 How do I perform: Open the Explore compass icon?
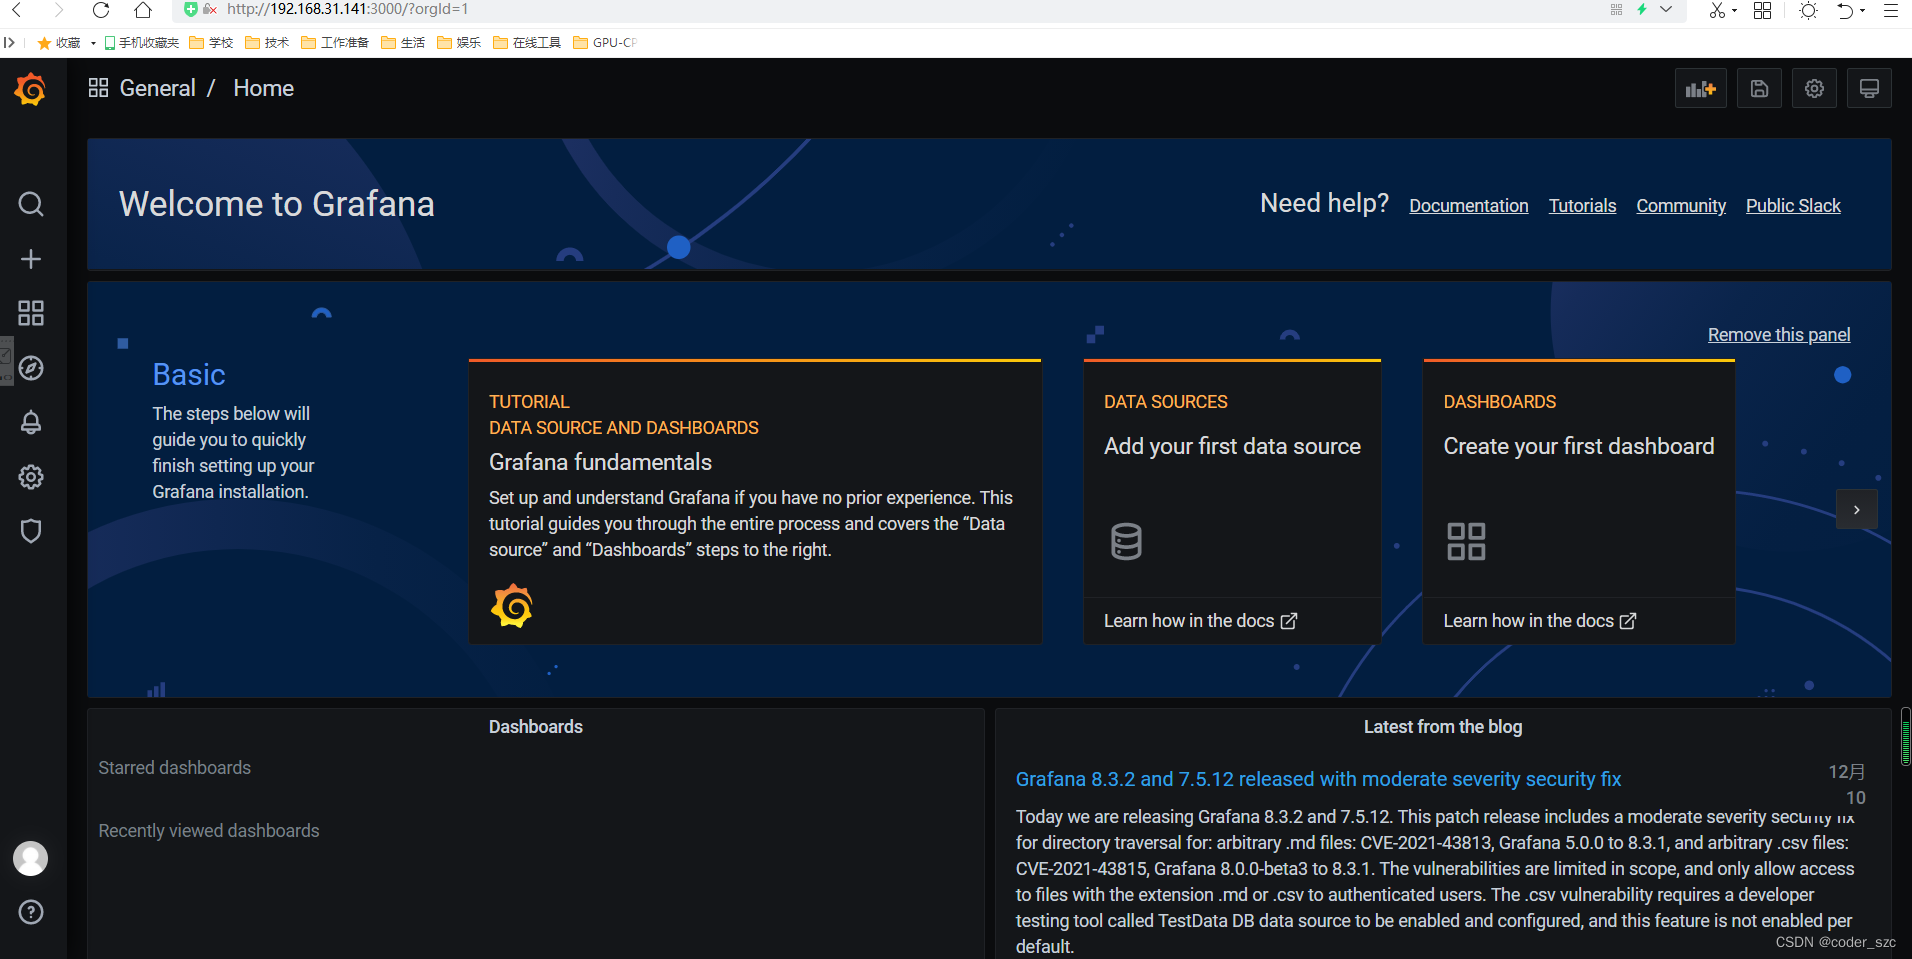point(31,368)
